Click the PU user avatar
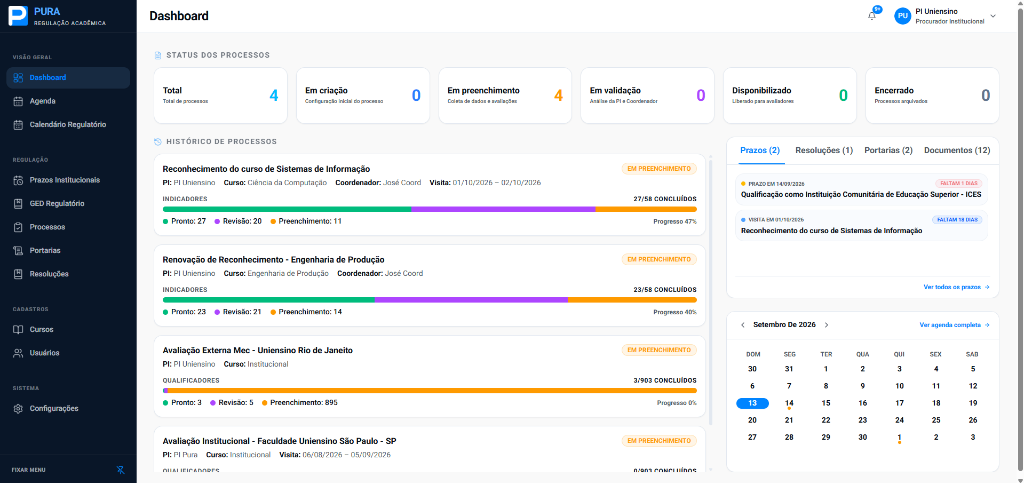This screenshot has width=1024, height=483. coord(903,16)
